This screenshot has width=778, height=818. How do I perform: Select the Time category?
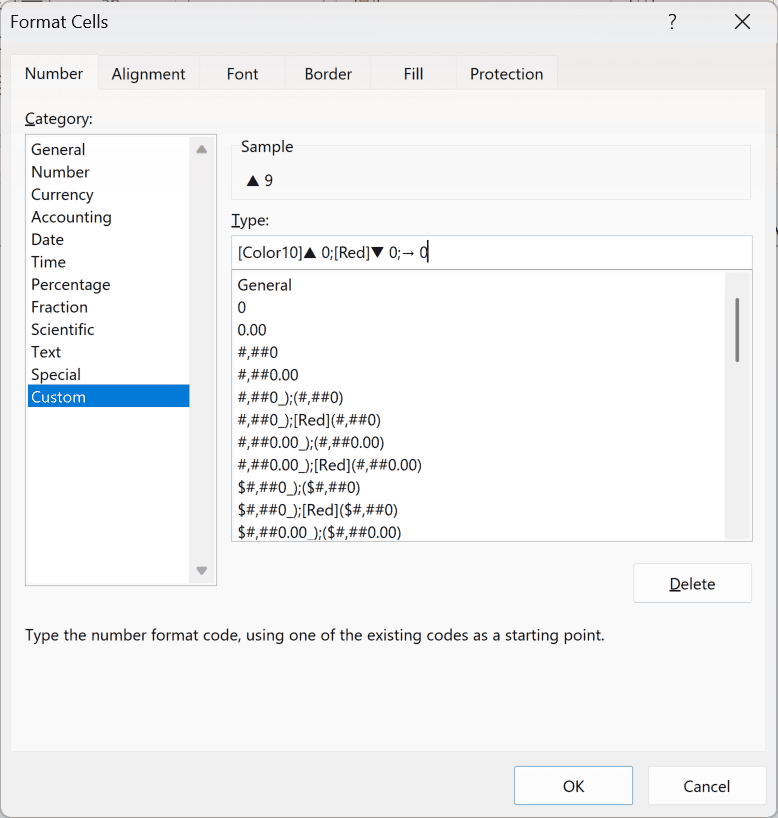coord(109,261)
